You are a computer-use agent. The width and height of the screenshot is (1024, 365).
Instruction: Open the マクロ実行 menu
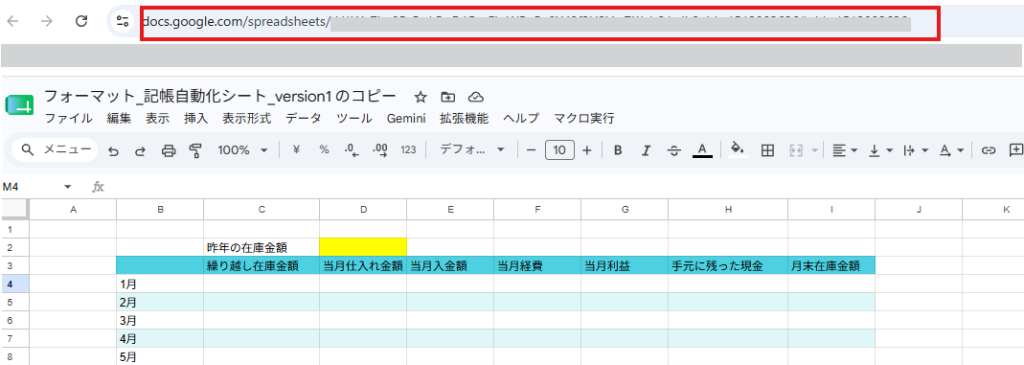pos(584,119)
